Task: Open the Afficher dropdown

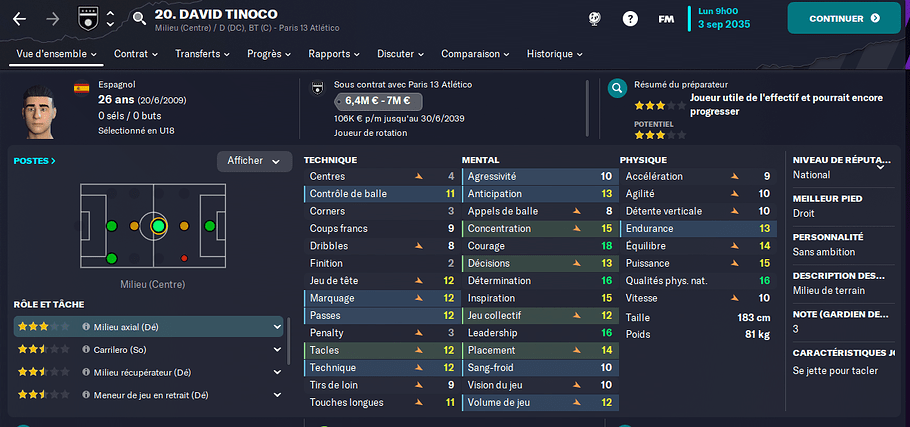Action: 254,161
